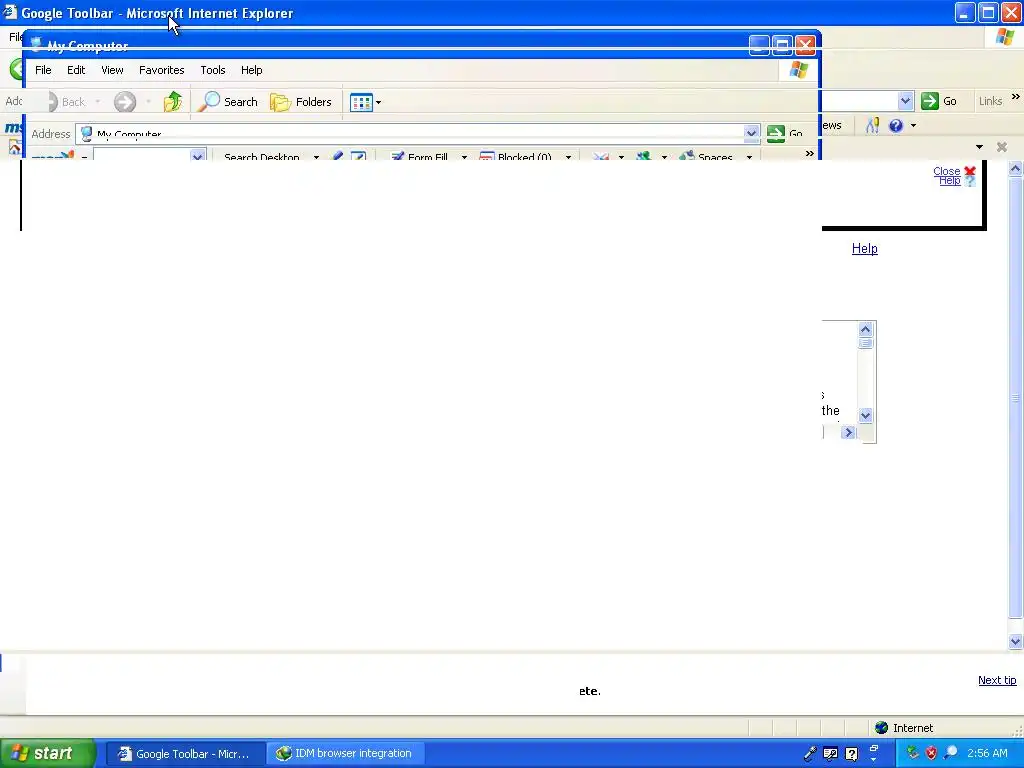Click the 2:56 AM clock
The height and width of the screenshot is (768, 1024).
pos(987,753)
